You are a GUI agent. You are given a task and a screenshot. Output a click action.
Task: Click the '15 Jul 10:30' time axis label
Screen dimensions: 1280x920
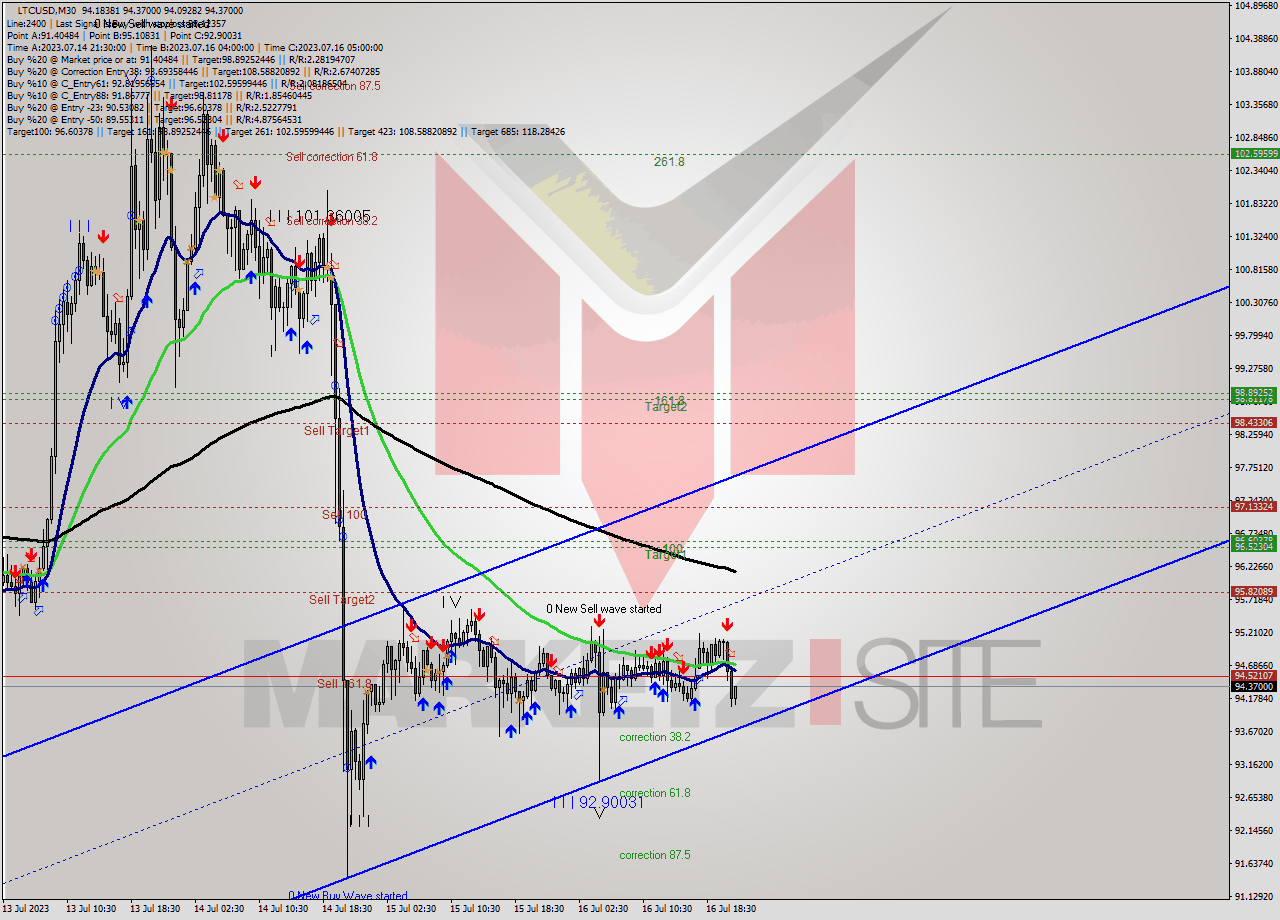[474, 909]
